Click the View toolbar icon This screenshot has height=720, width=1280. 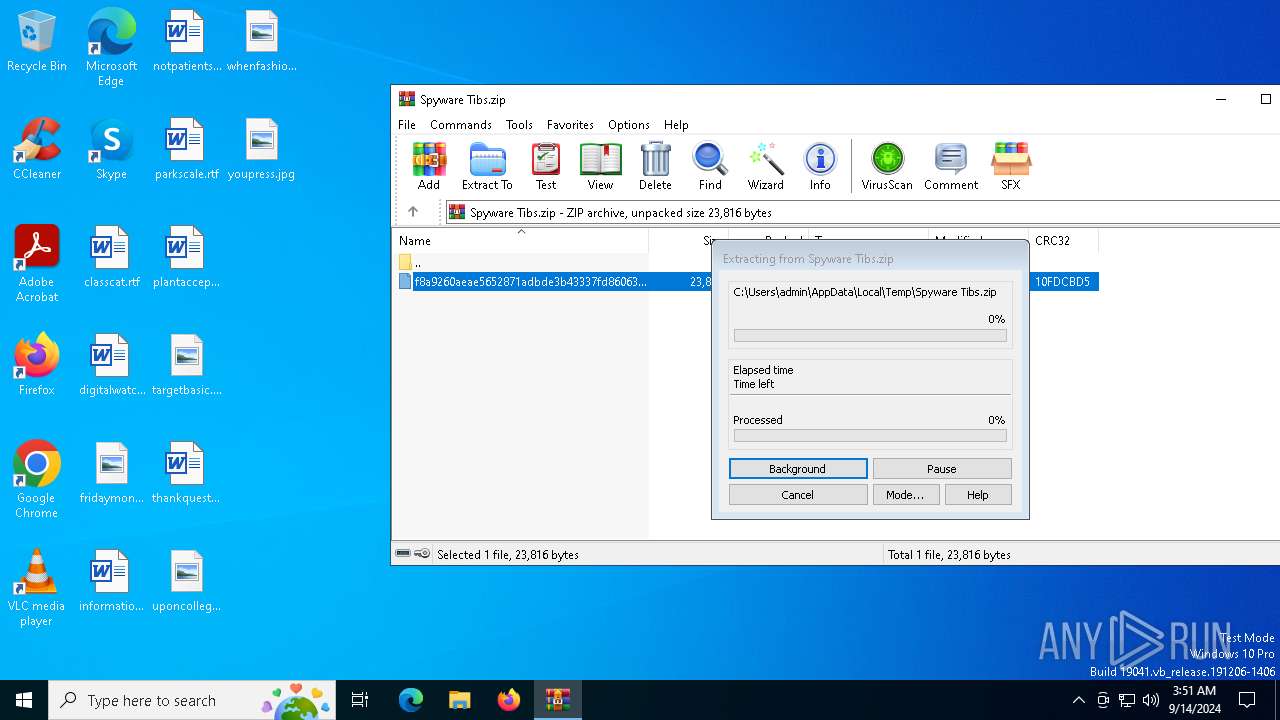pyautogui.click(x=600, y=166)
